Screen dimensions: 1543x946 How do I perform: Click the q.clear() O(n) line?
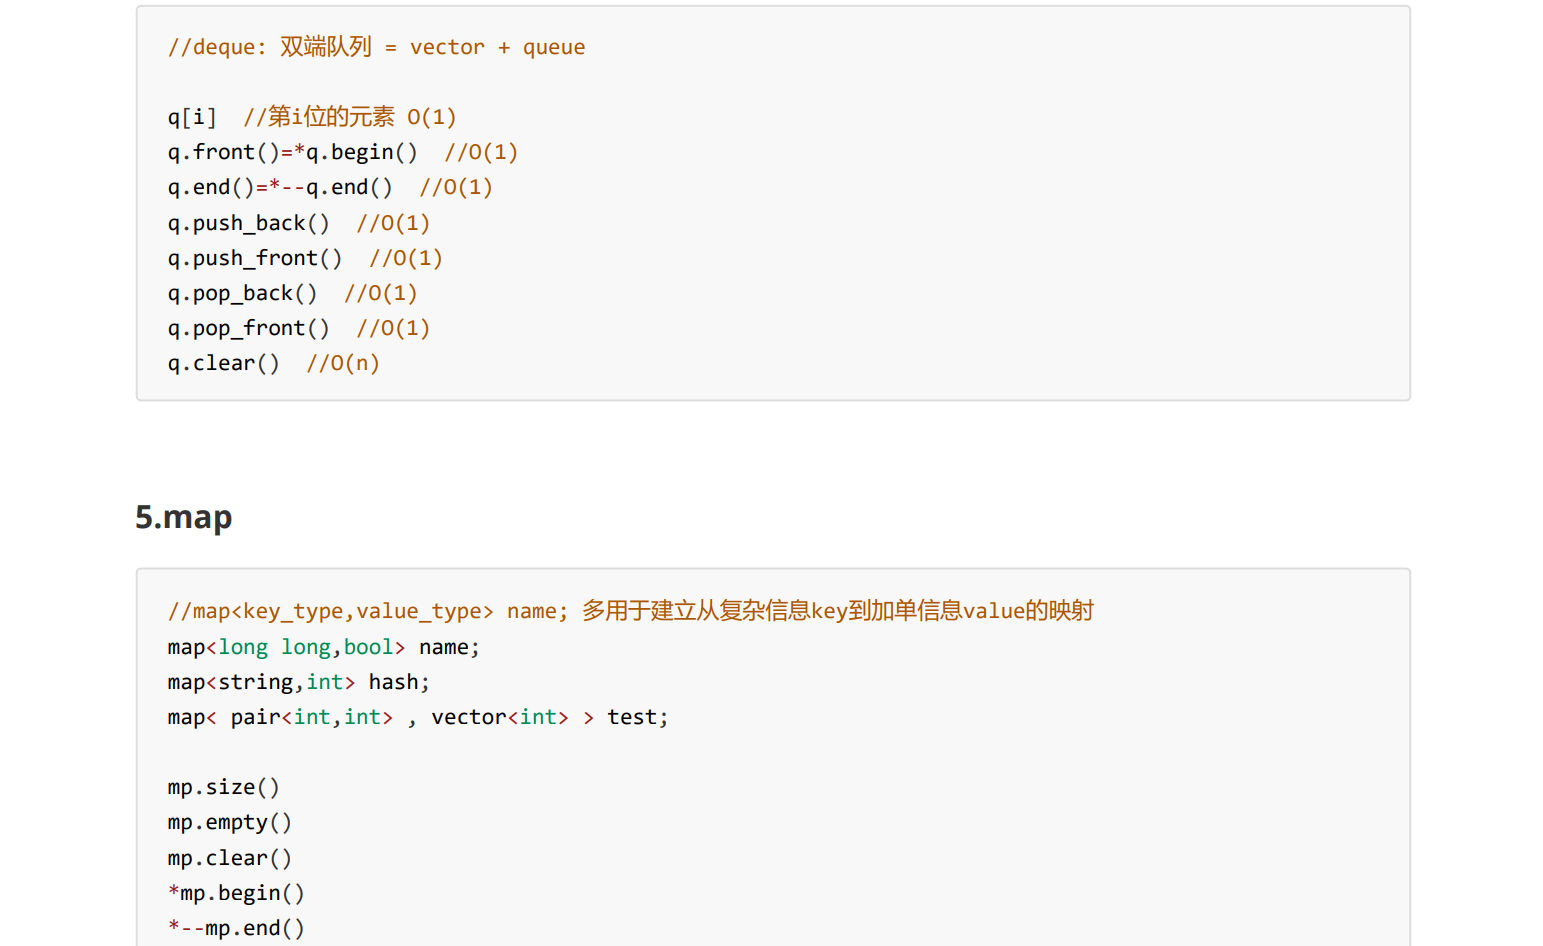pyautogui.click(x=274, y=363)
